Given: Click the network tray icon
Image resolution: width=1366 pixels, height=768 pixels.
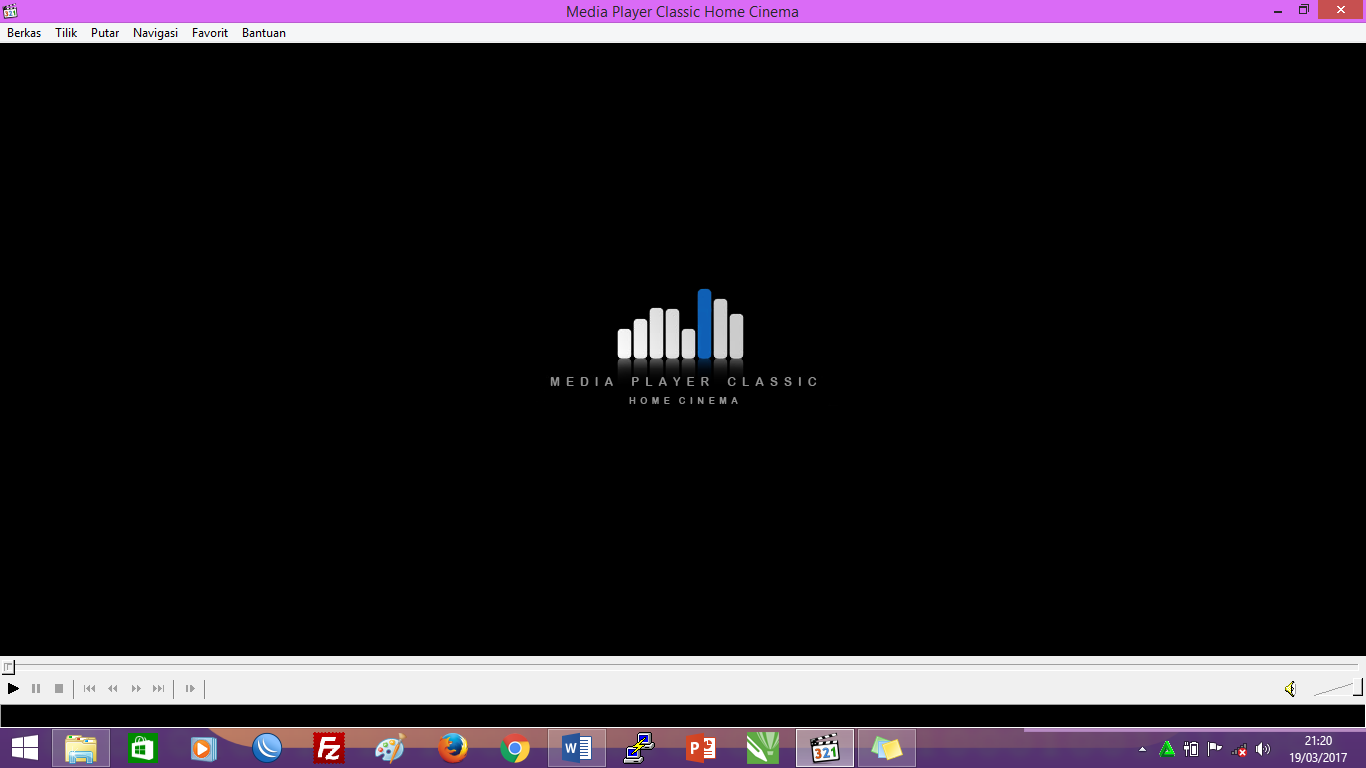Looking at the screenshot, I should tap(1239, 749).
